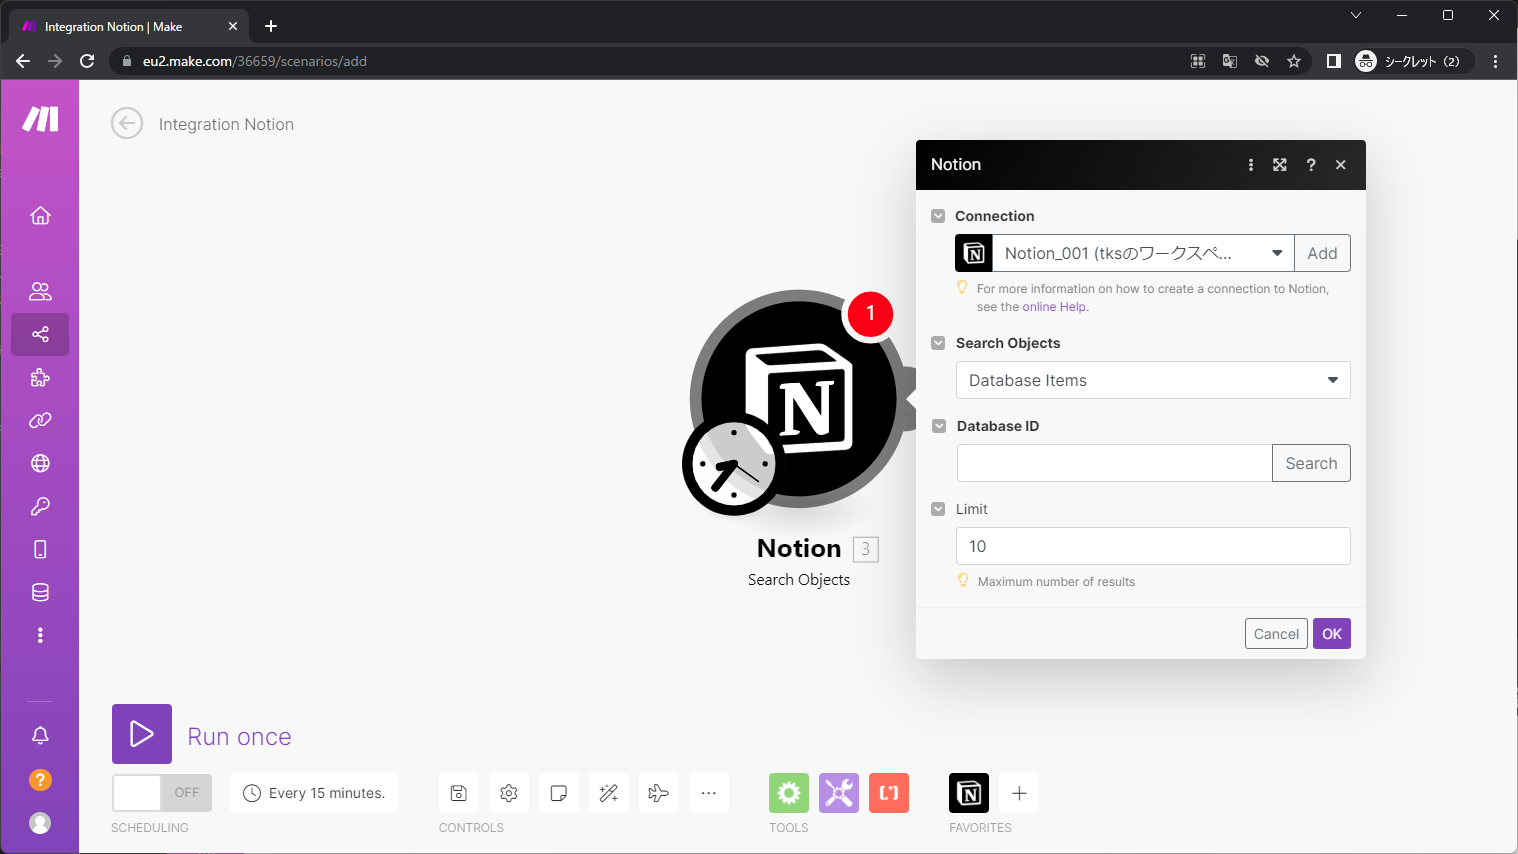Open module panel three-dots menu

(x=1251, y=165)
